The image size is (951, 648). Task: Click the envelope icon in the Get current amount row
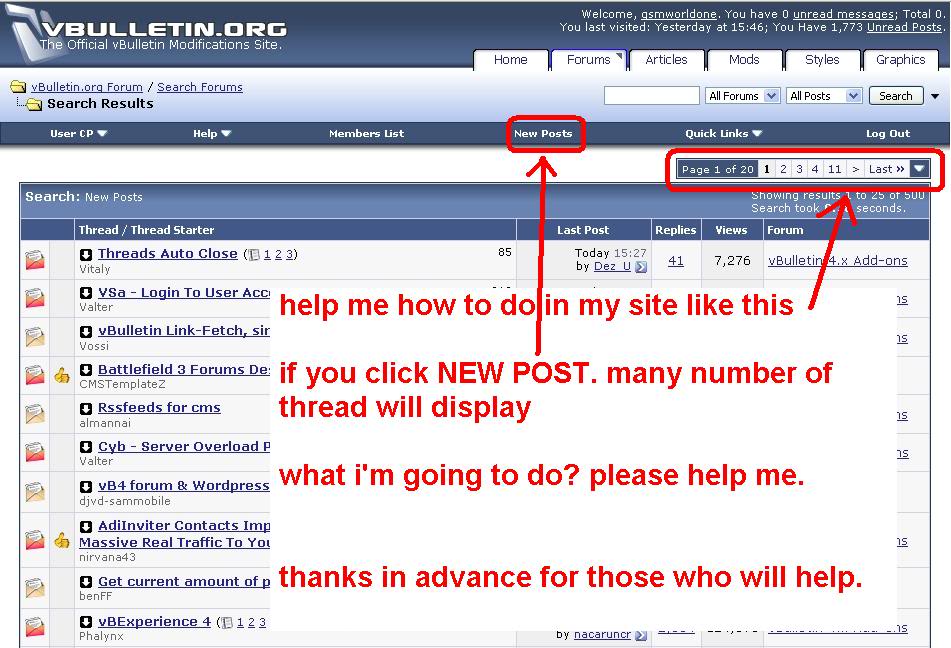coord(35,587)
